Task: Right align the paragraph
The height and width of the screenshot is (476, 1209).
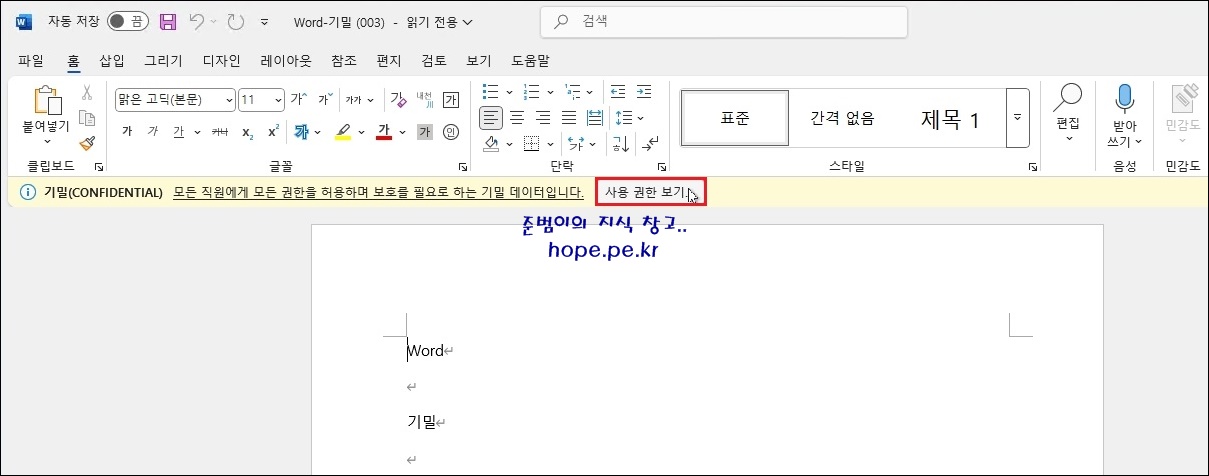Action: pos(543,117)
